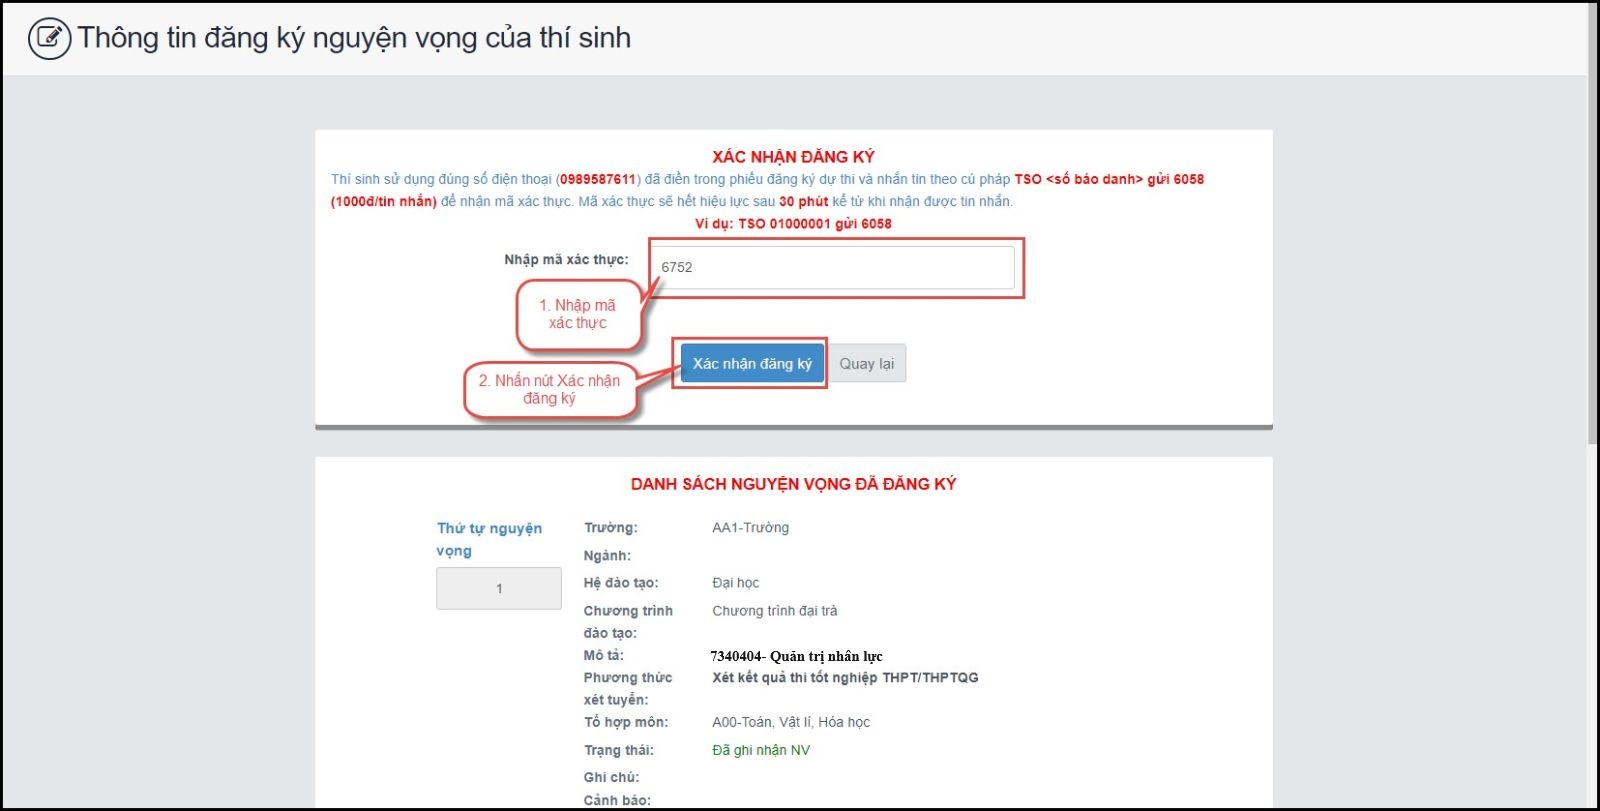Click the text (1000đ/tin nhắn)
The width and height of the screenshot is (1600, 811).
click(x=384, y=201)
